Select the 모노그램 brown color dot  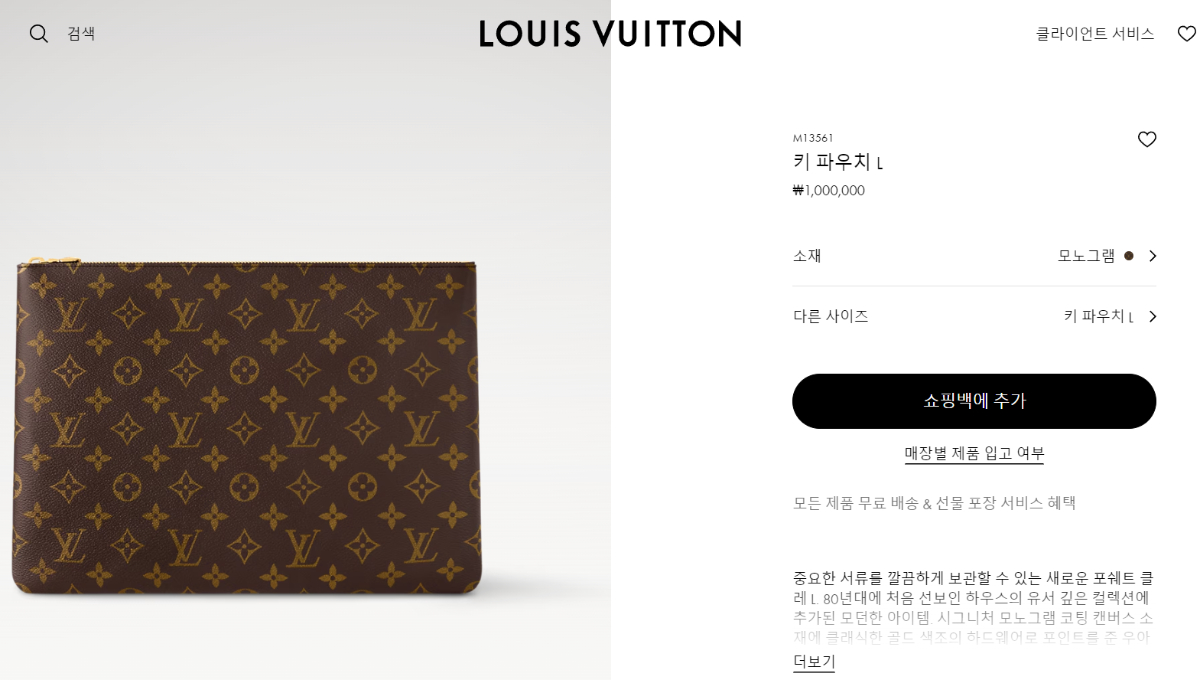1128,256
